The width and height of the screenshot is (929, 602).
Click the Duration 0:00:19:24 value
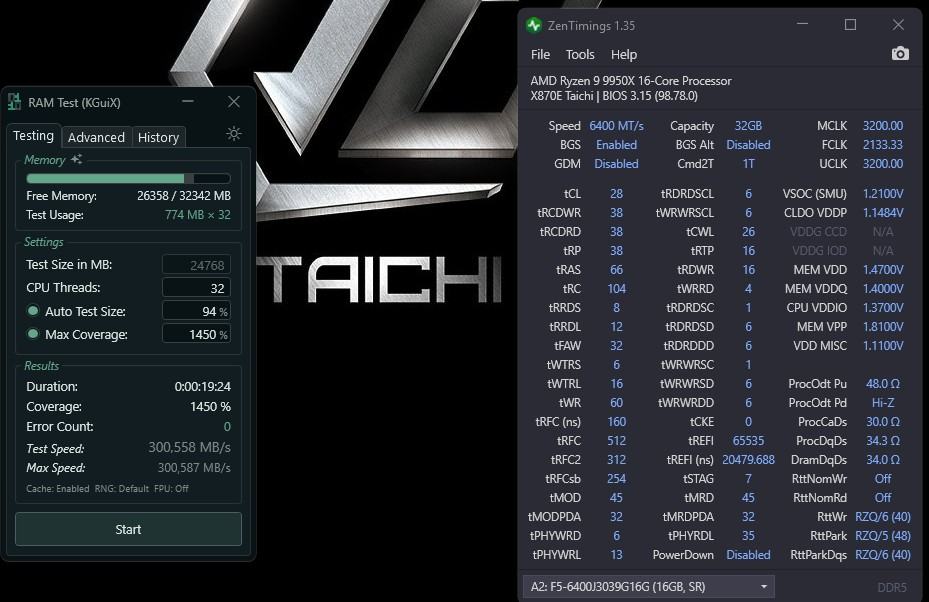203,386
